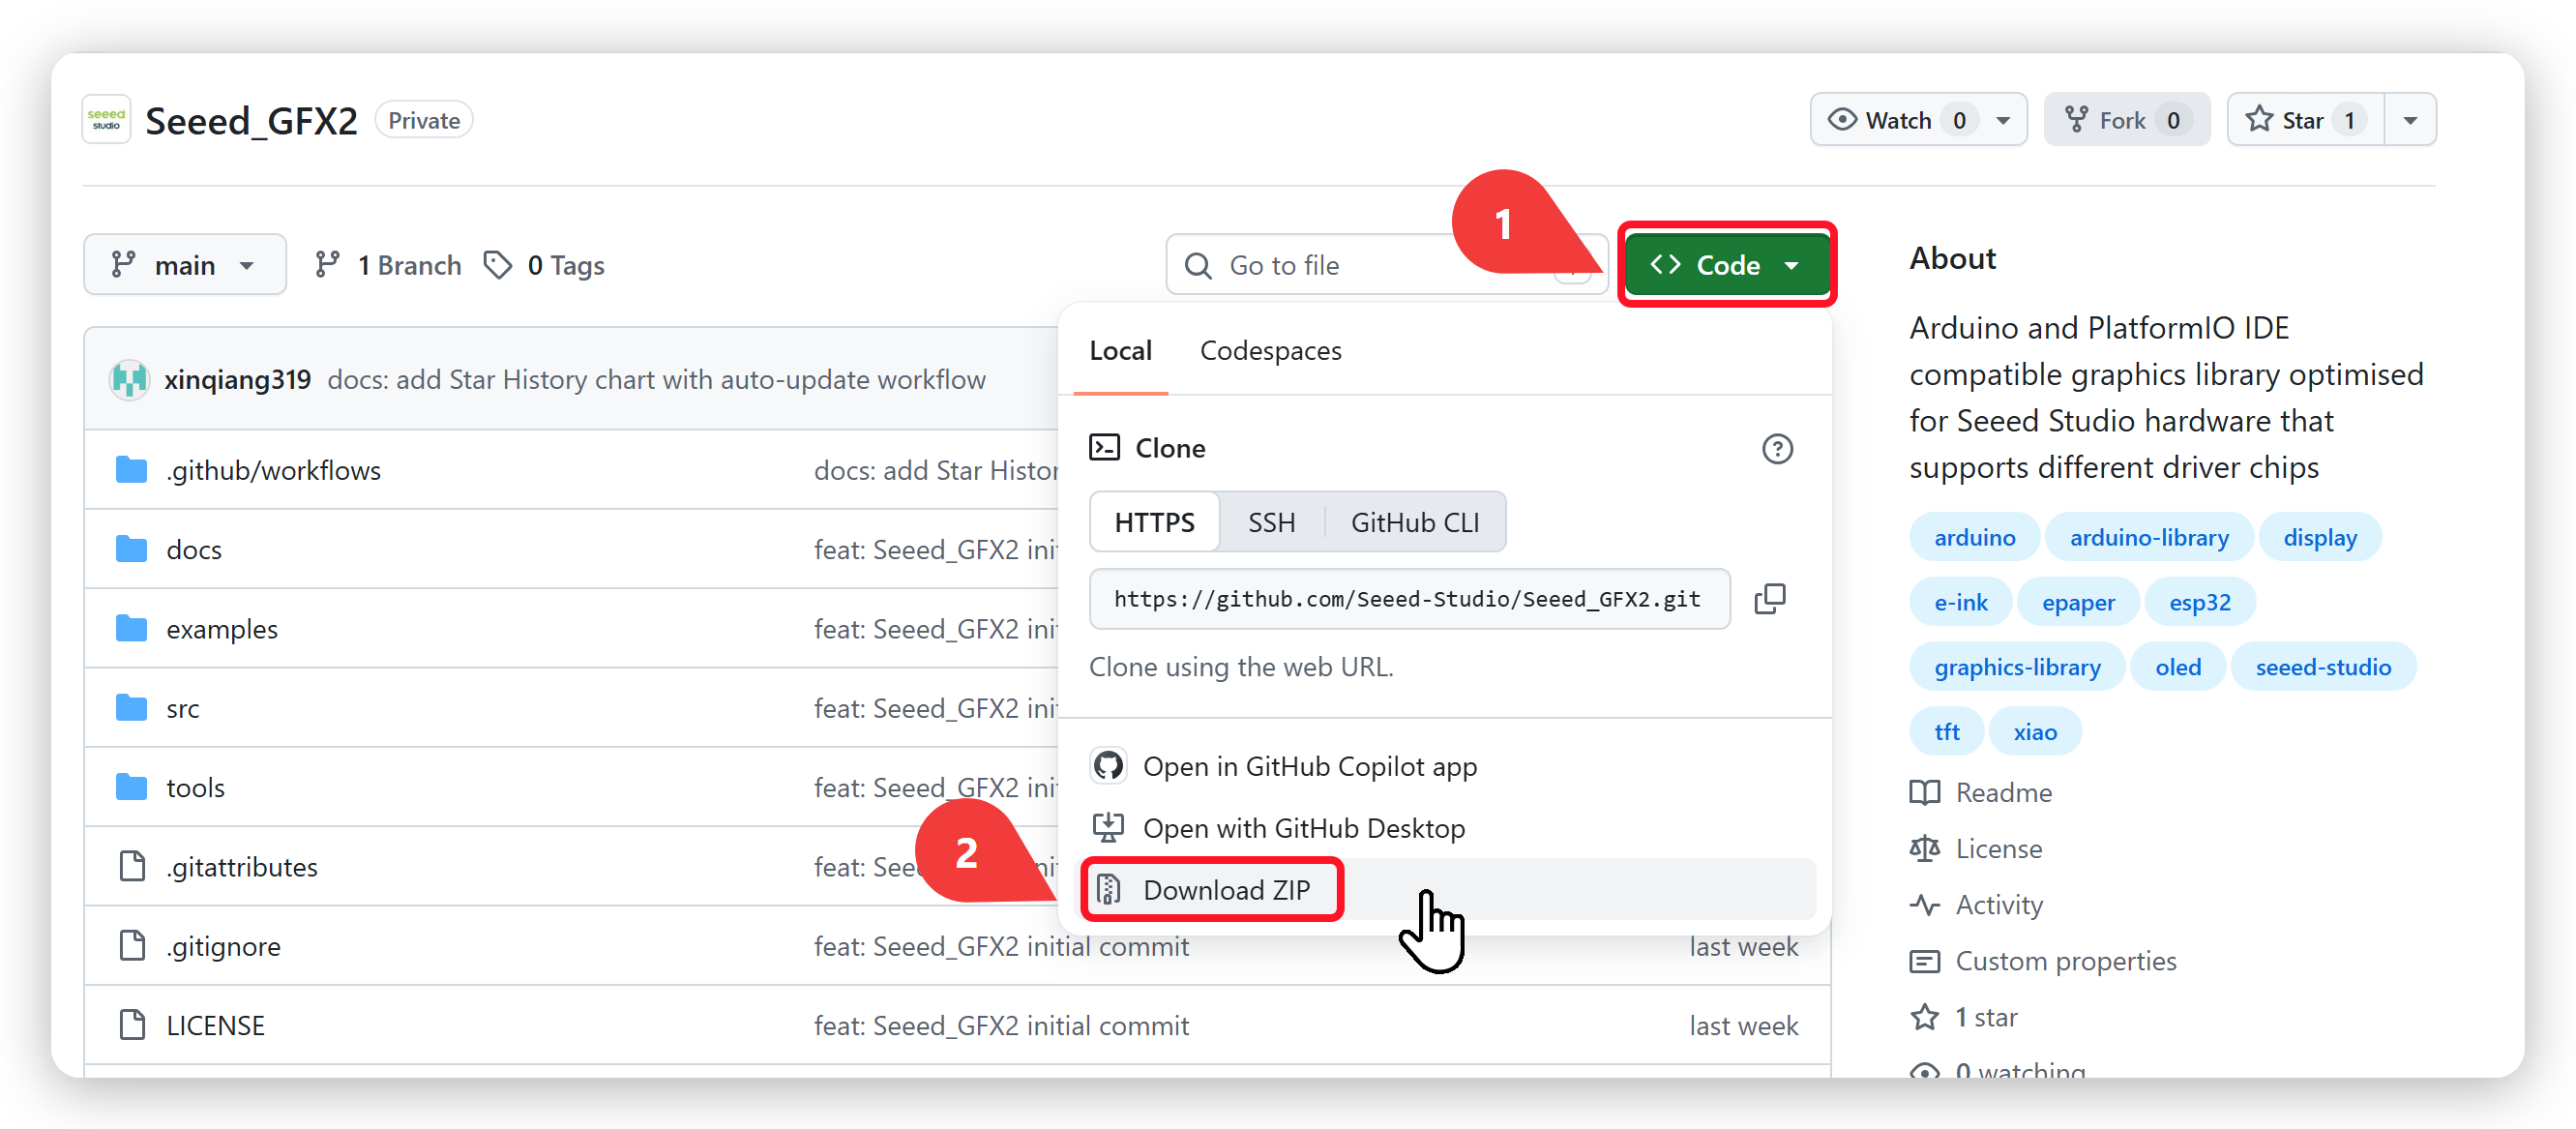This screenshot has width=2576, height=1129.
Task: Open the .github/workflows folder
Action: point(273,470)
